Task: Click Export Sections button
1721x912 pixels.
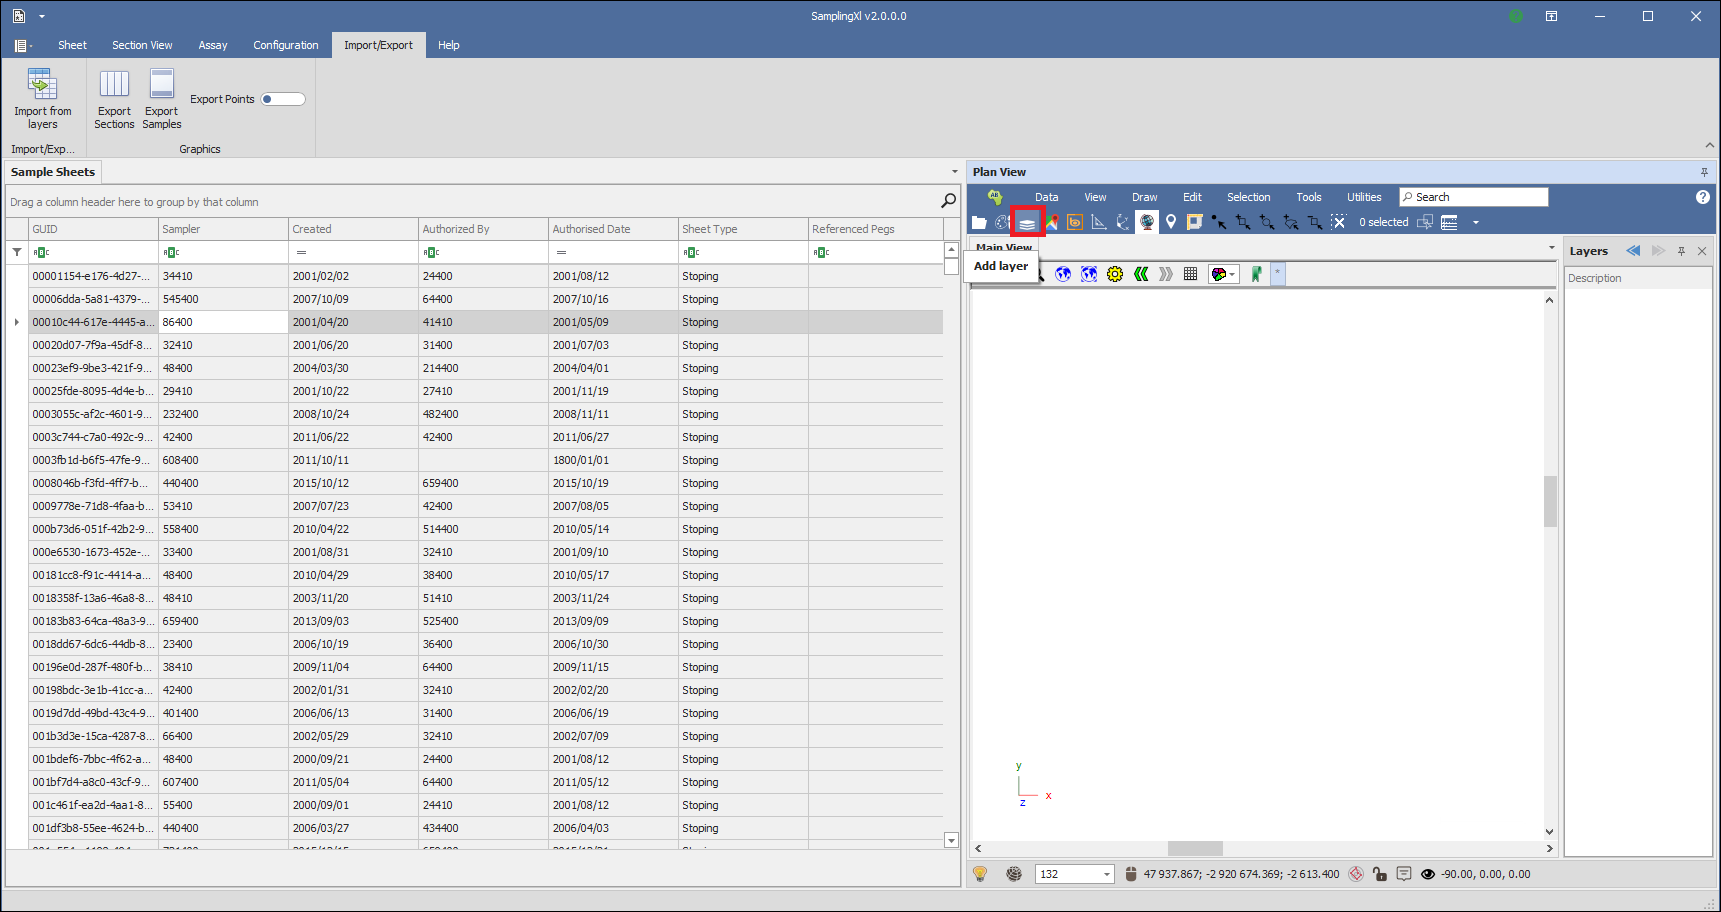Action: click(114, 98)
